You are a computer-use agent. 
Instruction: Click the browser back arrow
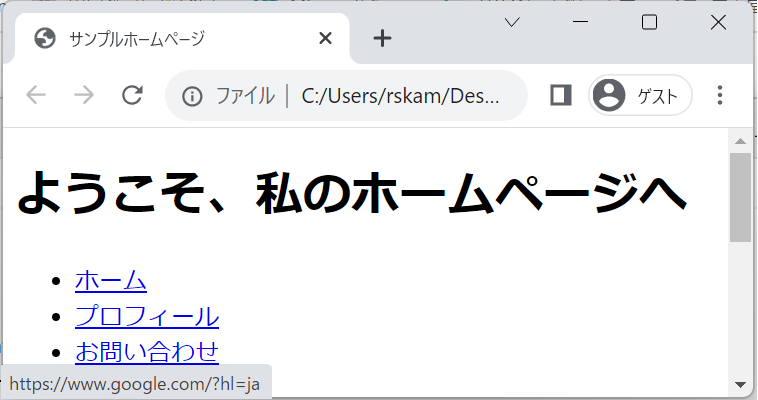(x=36, y=95)
